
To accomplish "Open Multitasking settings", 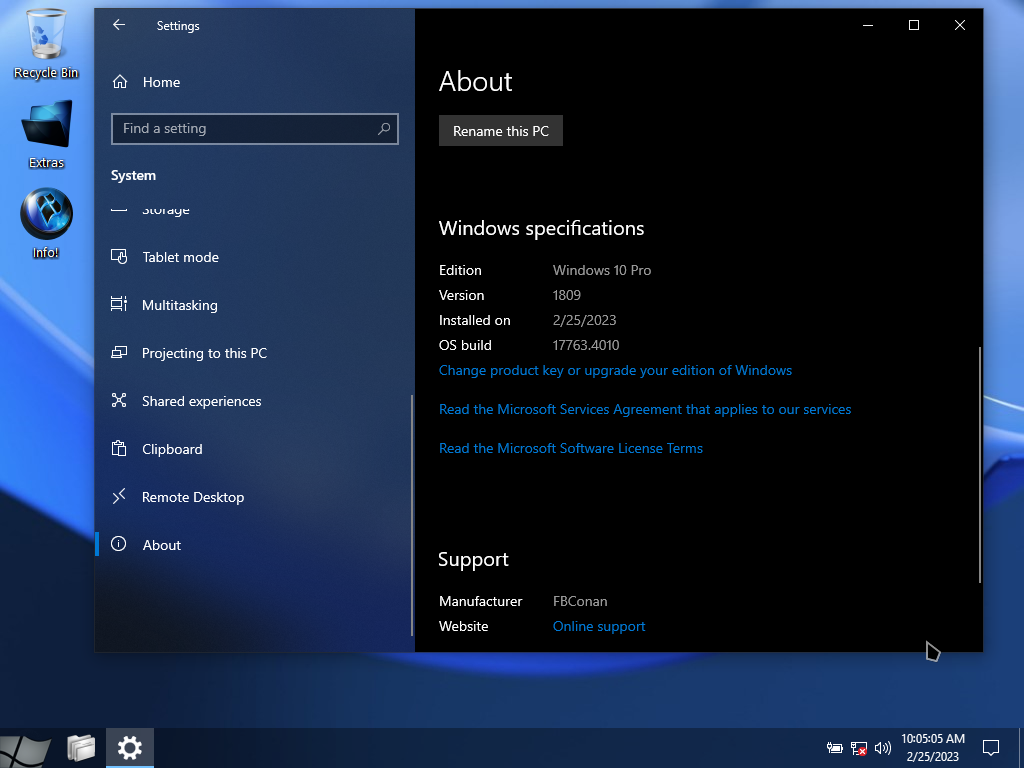I will 255,305.
